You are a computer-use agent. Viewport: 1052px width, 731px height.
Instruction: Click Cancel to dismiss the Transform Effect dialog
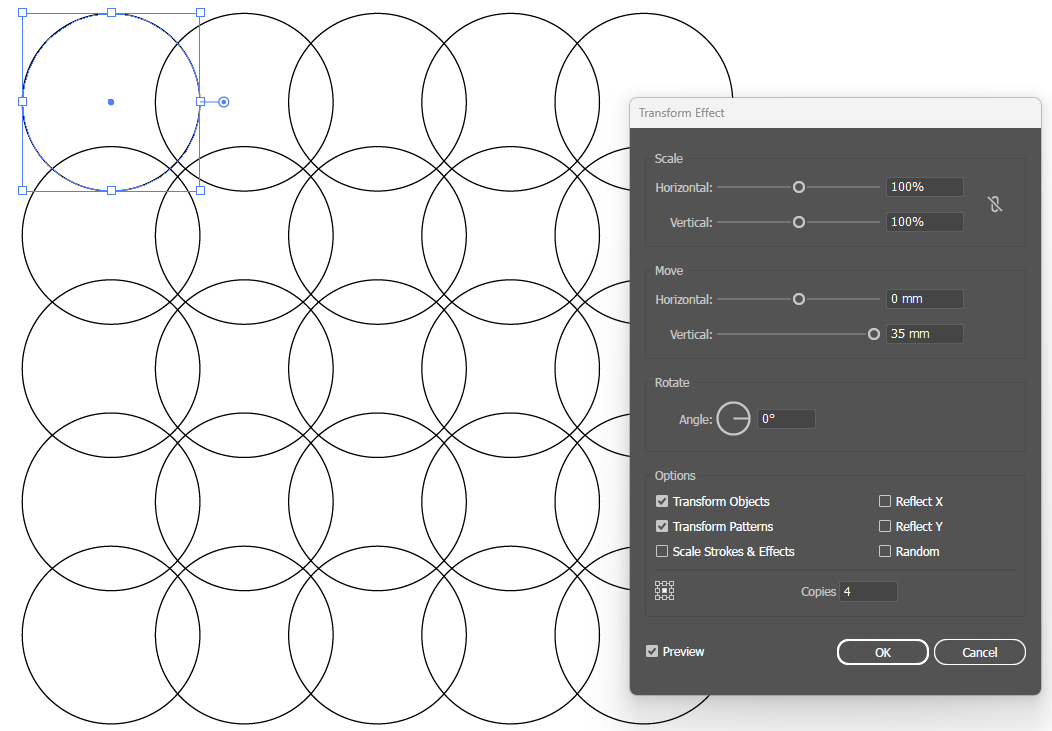[x=979, y=651]
